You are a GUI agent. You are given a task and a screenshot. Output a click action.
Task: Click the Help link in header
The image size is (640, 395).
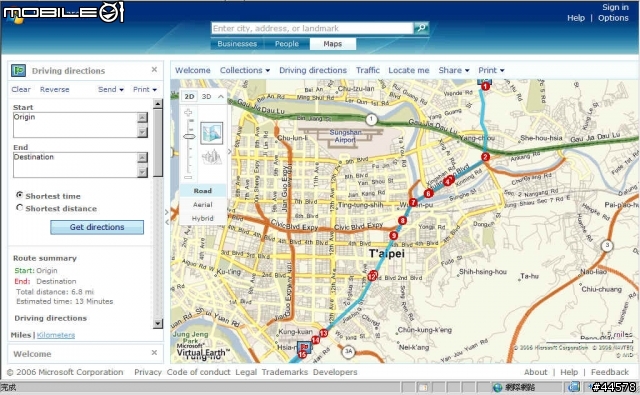coord(576,18)
